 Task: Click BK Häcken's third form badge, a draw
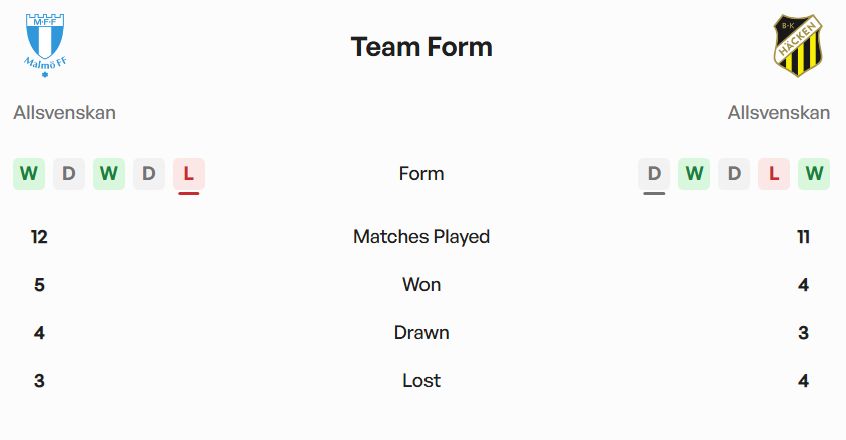734,174
